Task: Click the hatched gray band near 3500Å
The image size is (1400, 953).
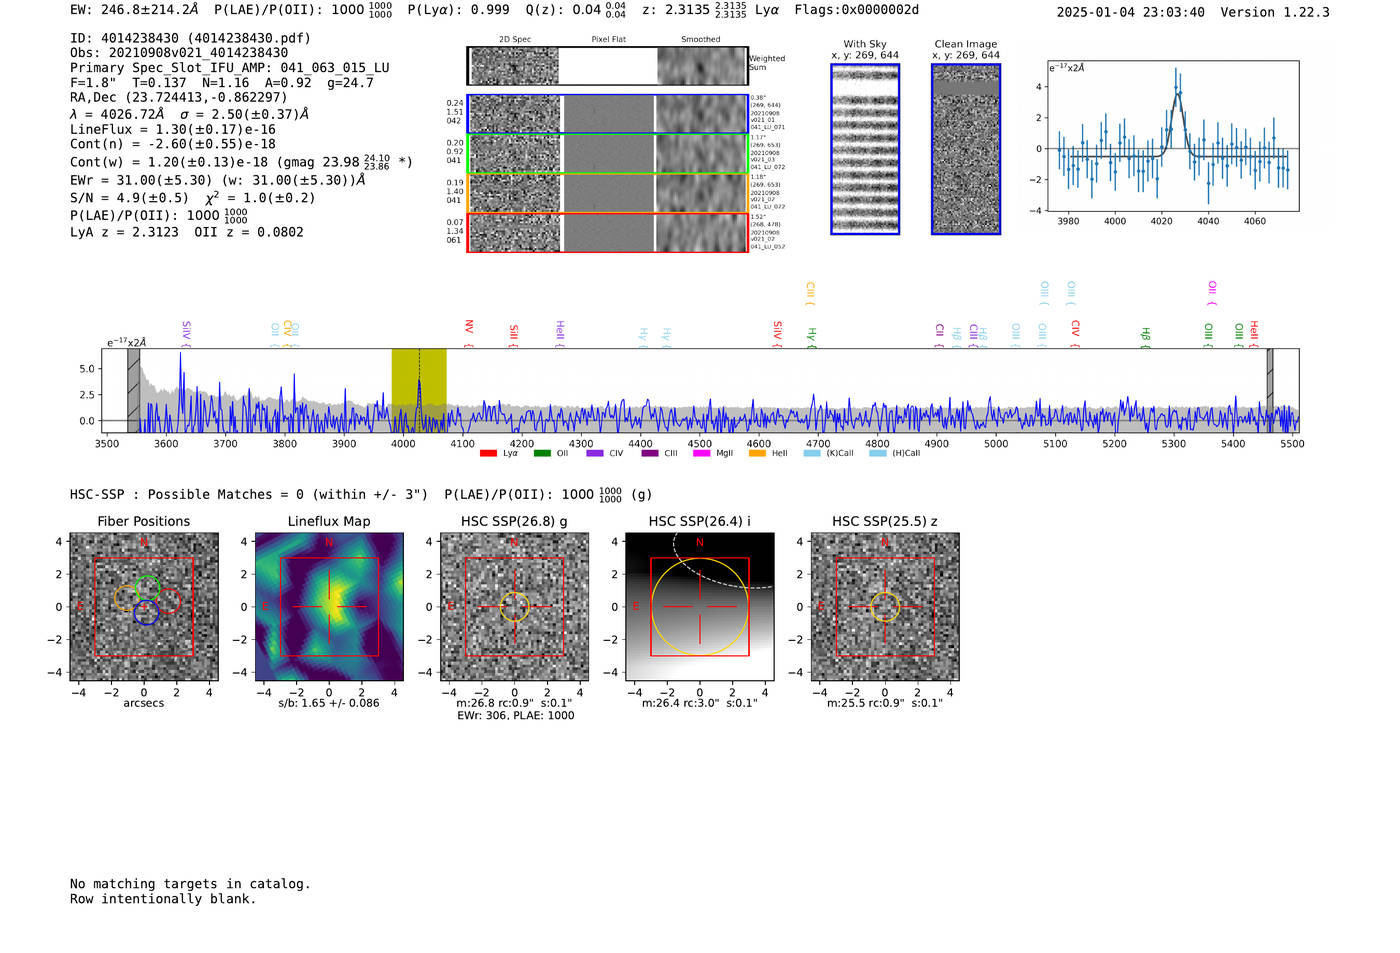Action: 133,391
